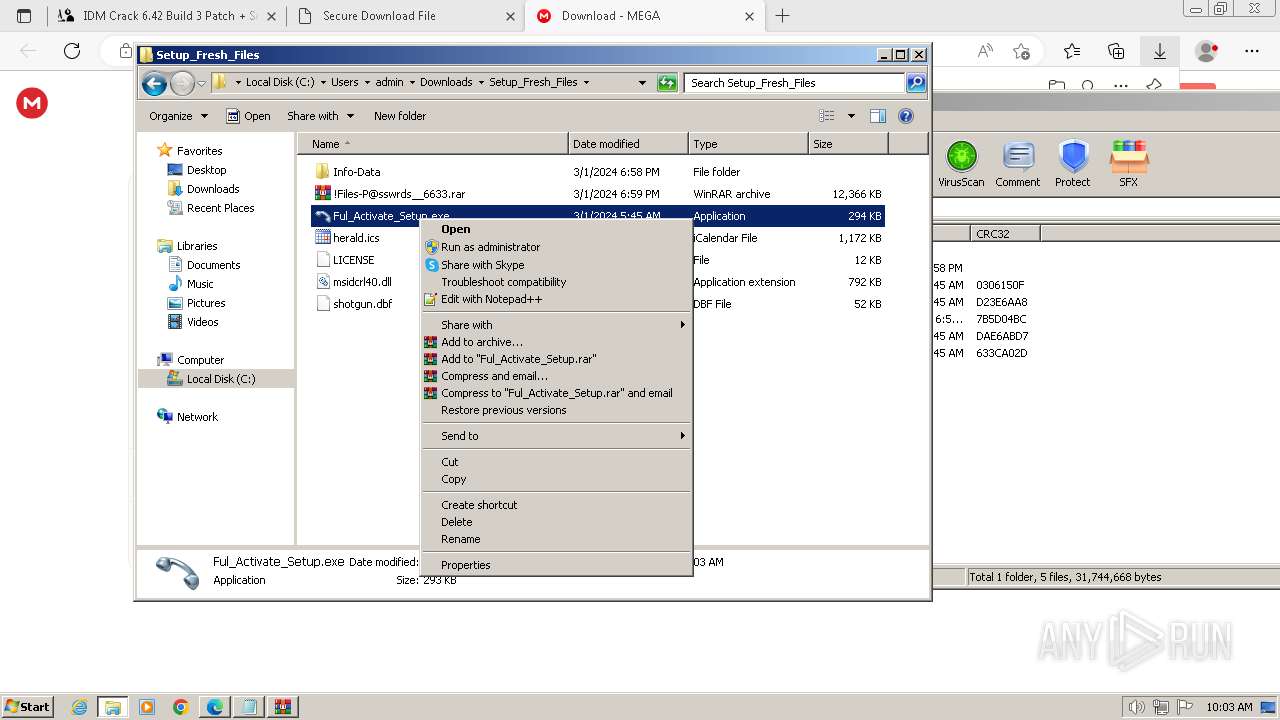This screenshot has height=720, width=1280.
Task: Open a new browser tab
Action: 782,16
